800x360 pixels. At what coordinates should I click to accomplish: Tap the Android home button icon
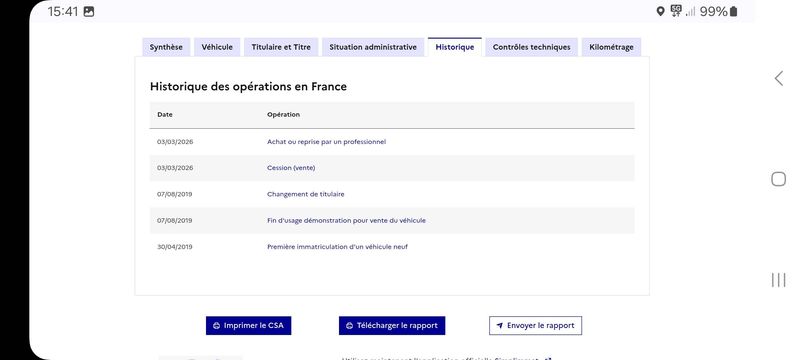(x=778, y=179)
